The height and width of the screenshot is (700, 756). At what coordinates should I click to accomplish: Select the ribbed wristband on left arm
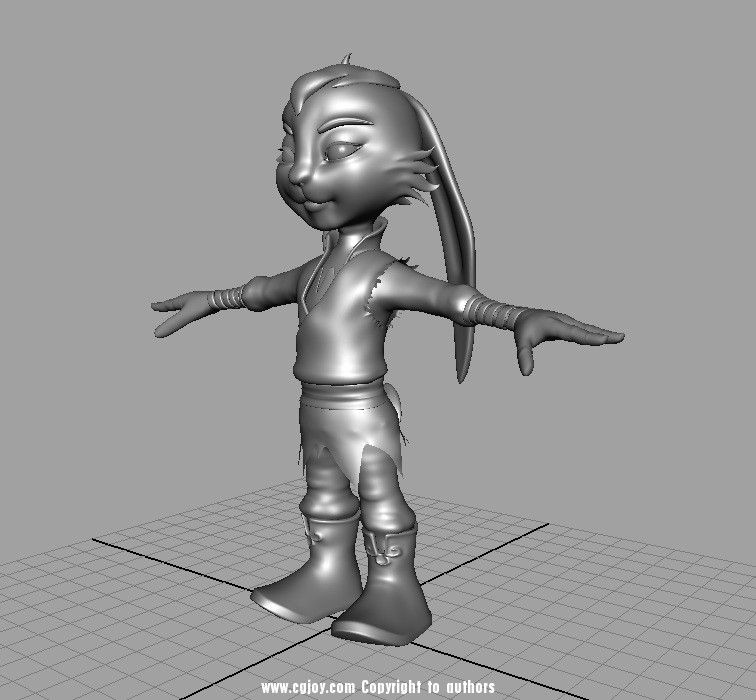pyautogui.click(x=229, y=298)
